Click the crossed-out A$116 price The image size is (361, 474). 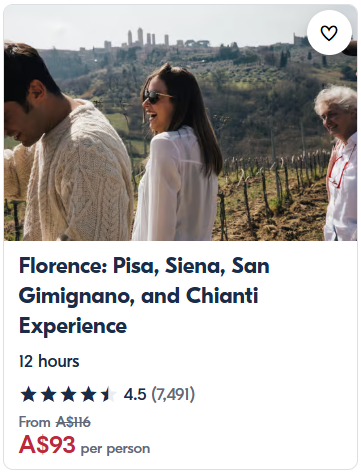[x=73, y=422]
